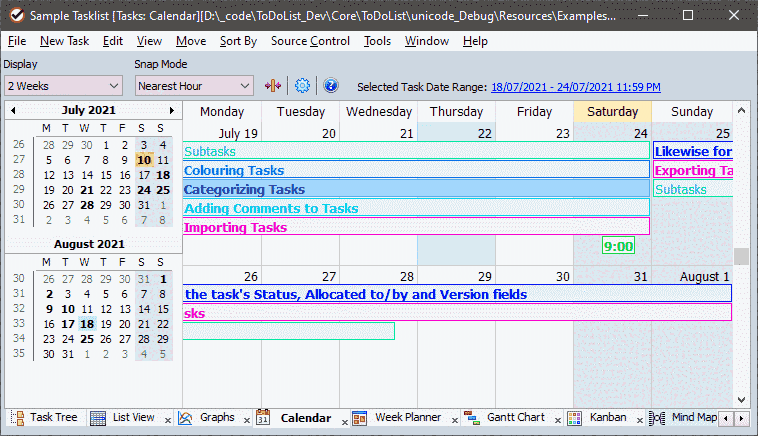Click the July 2021 month title
Viewport: 758px width, 436px height.
tap(89, 110)
